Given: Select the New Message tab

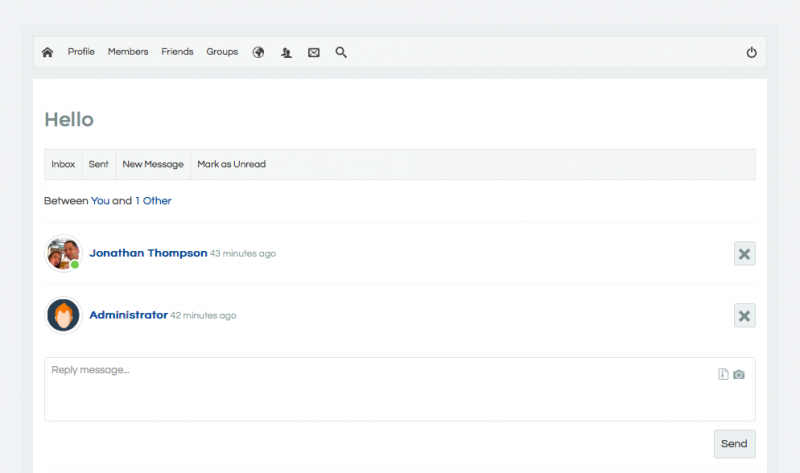Looking at the screenshot, I should [x=153, y=164].
